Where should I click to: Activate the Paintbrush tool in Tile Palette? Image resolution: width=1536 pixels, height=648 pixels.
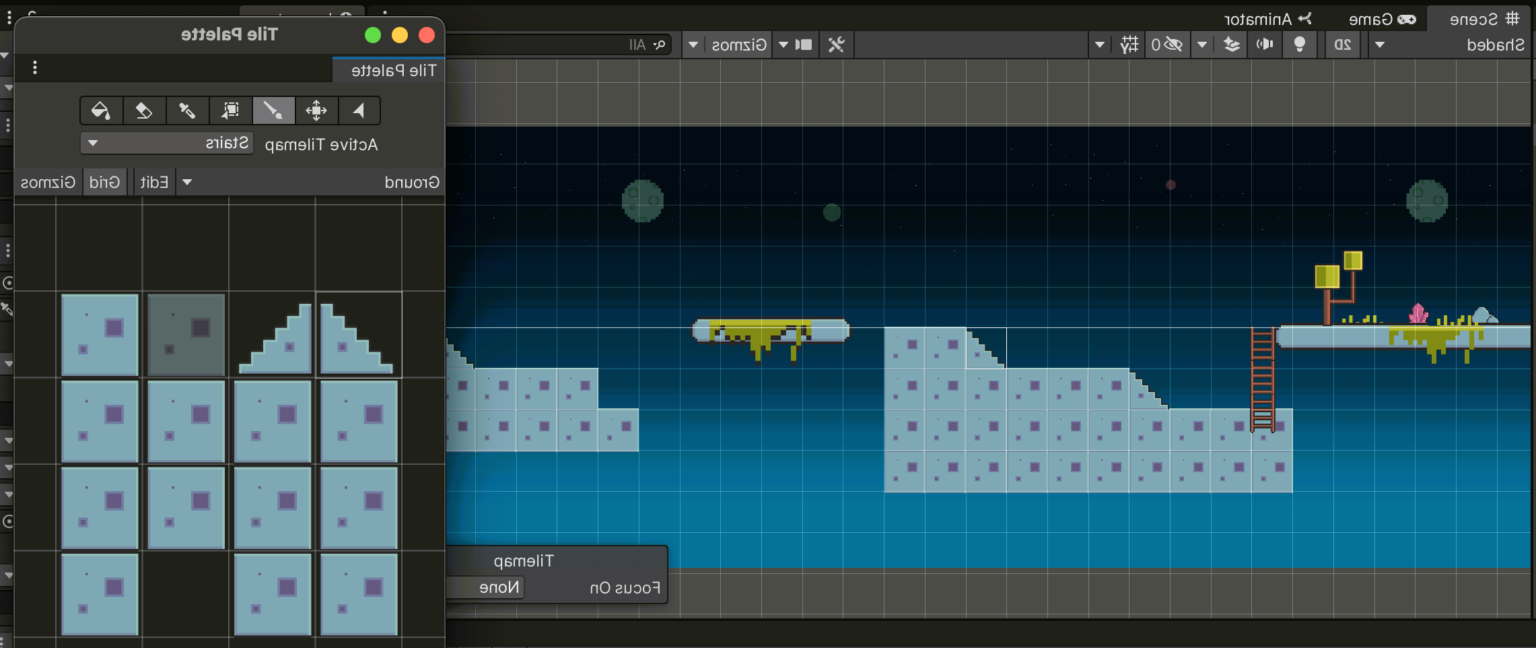pyautogui.click(x=273, y=110)
